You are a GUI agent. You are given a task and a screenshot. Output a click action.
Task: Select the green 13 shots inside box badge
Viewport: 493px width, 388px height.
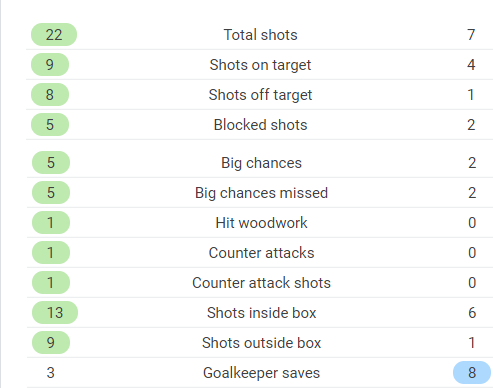[x=55, y=313]
